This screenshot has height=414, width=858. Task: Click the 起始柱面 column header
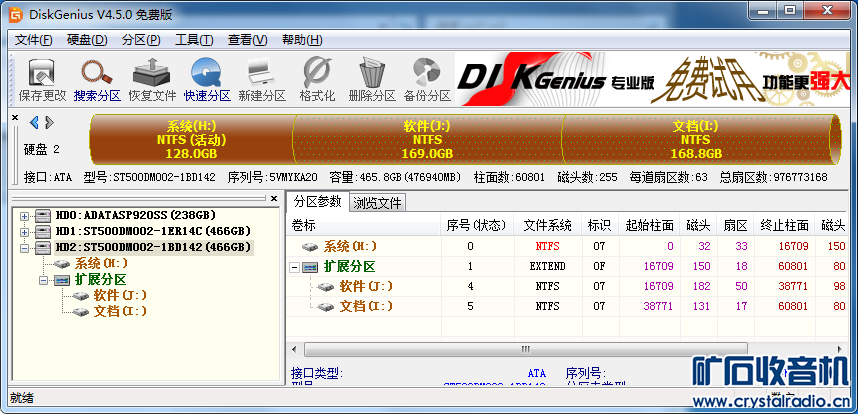click(649, 225)
